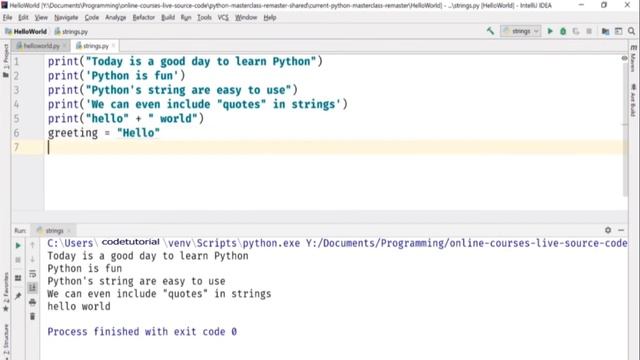The height and width of the screenshot is (360, 640).
Task: Toggle the Project tool window stripe button
Action: click(6, 60)
